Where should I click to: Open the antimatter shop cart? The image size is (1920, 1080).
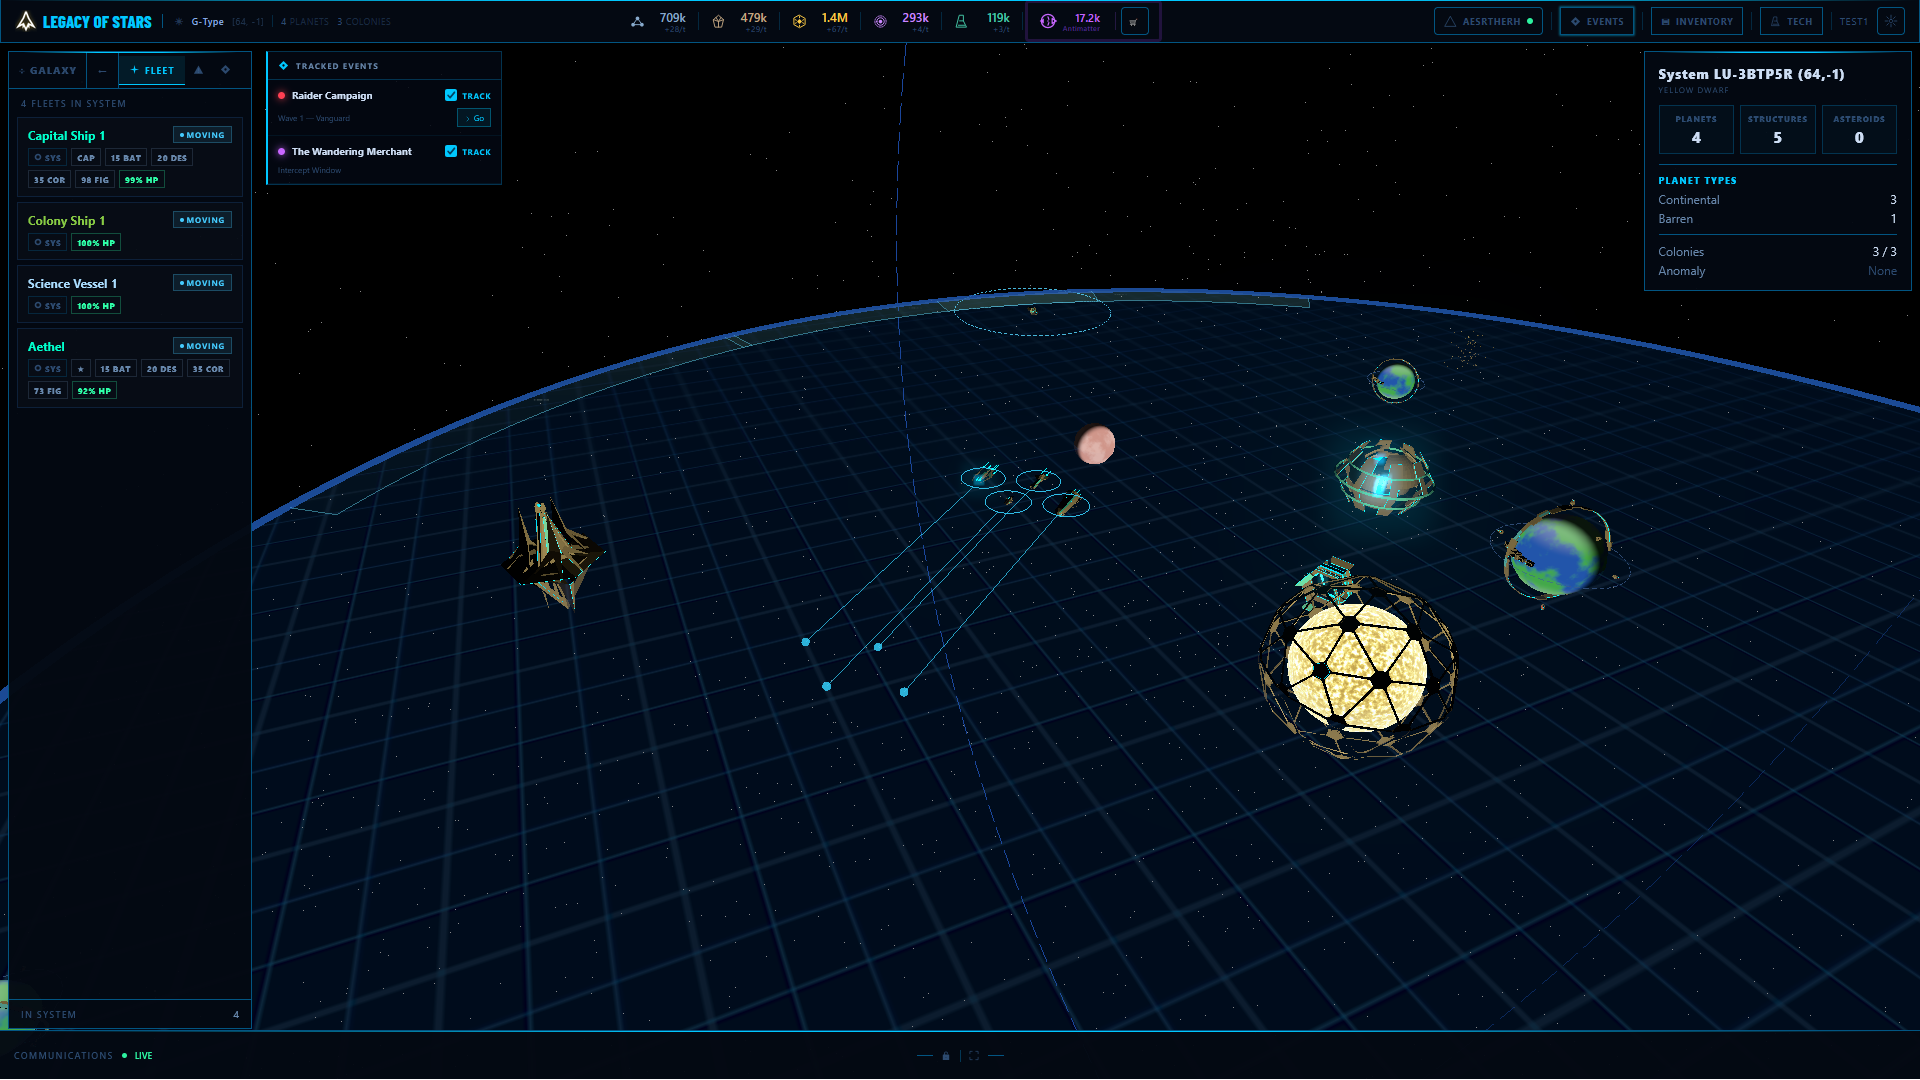1134,21
